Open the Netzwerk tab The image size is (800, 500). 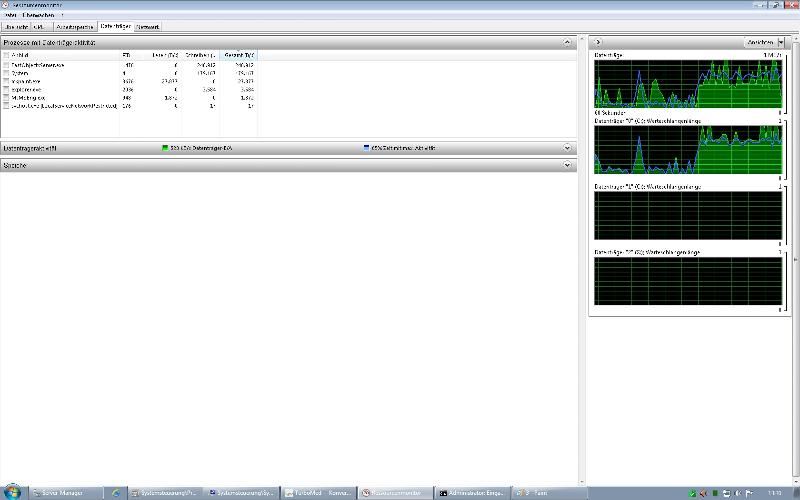click(147, 27)
